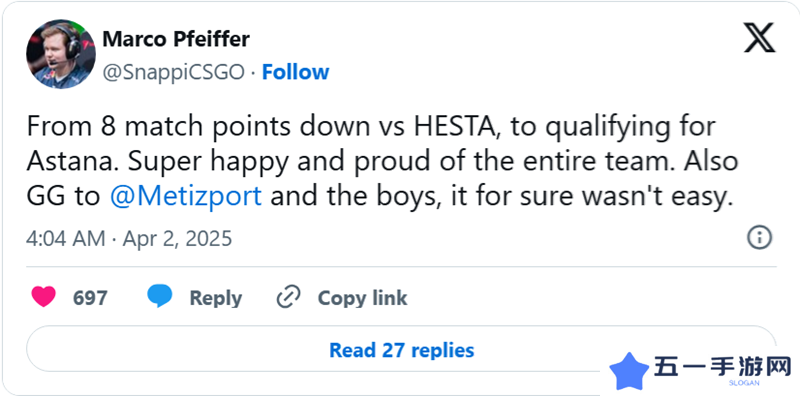The width and height of the screenshot is (800, 396).
Task: Follow @SnappiCSGO
Action: pos(295,72)
